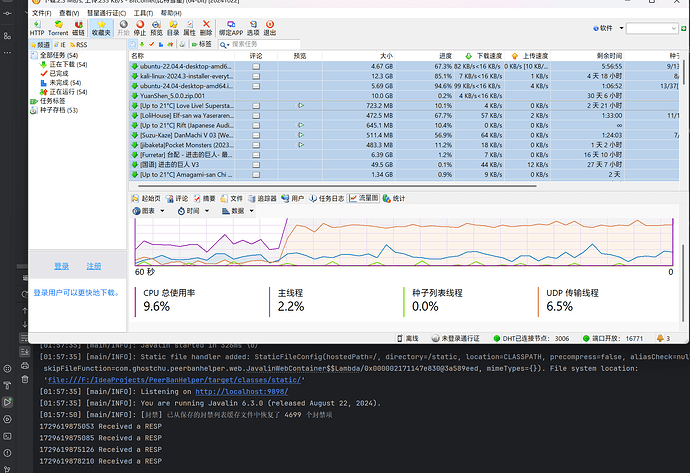690x473 pixels.
Task: Click the 注册 register link
Action: [x=94, y=266]
